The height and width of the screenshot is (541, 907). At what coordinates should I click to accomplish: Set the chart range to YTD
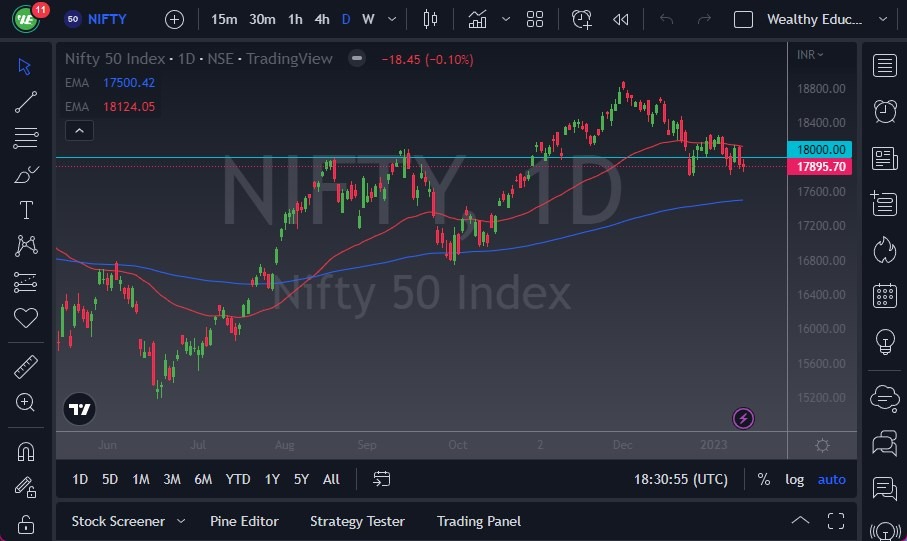pyautogui.click(x=238, y=479)
